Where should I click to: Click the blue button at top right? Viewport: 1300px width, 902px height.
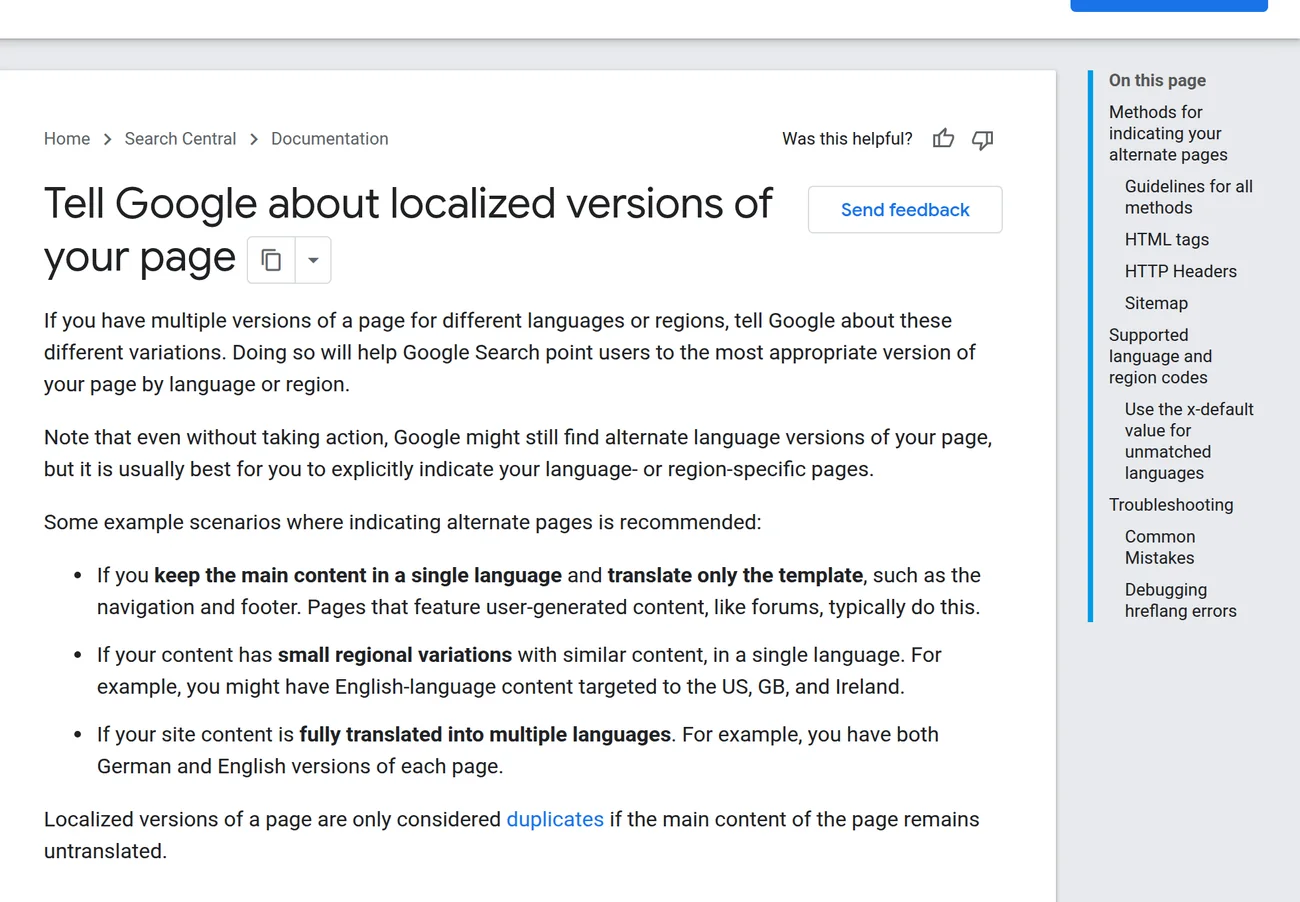pos(1168,5)
